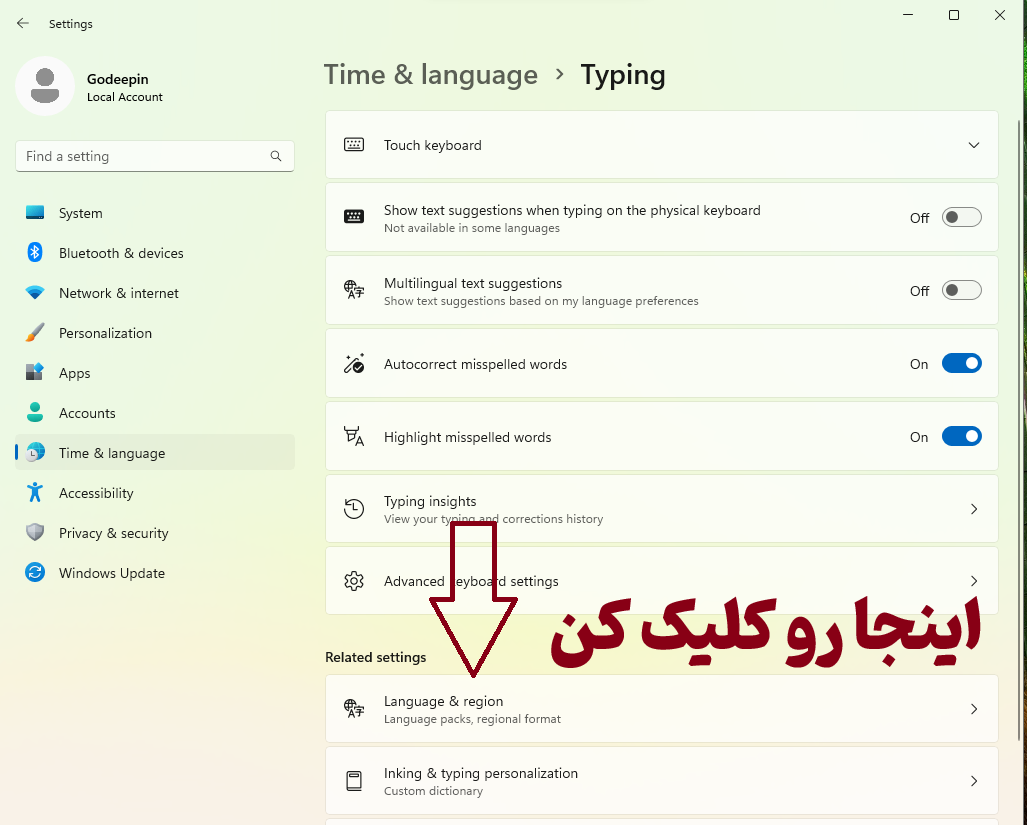This screenshot has width=1027, height=825.
Task: Minimize the Settings window
Action: [908, 15]
